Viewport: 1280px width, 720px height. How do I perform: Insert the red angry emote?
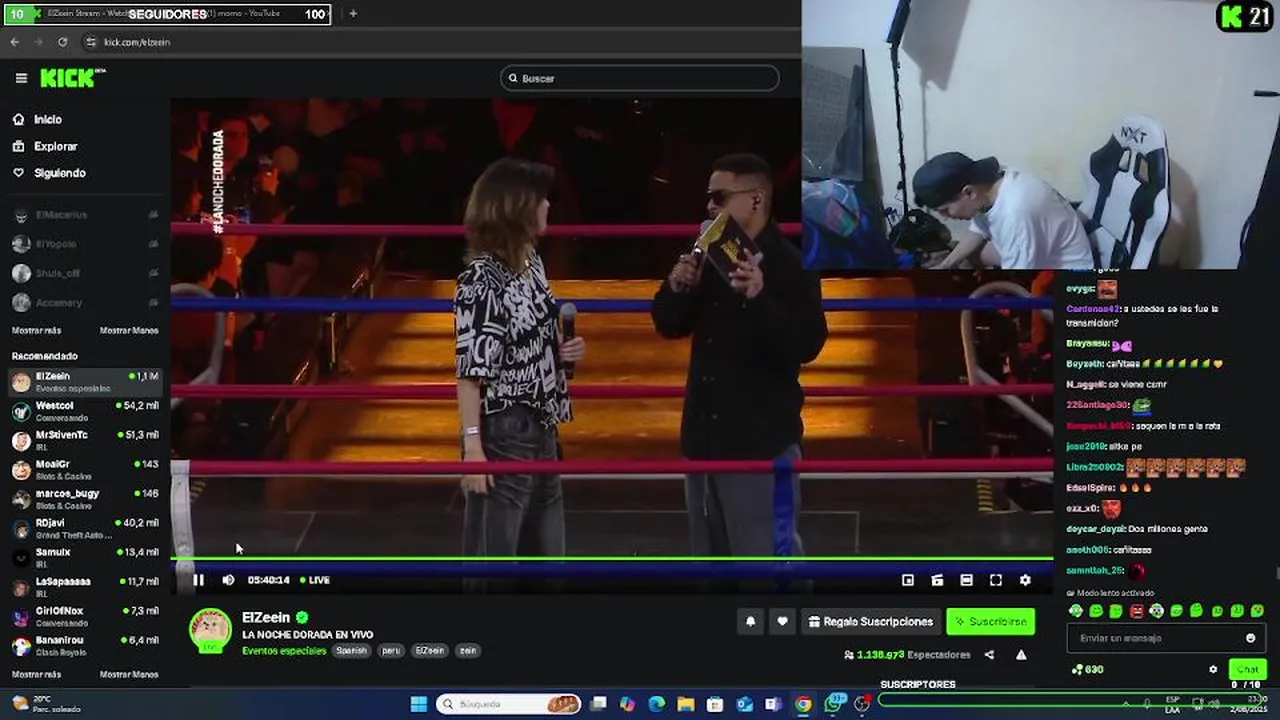1136,611
